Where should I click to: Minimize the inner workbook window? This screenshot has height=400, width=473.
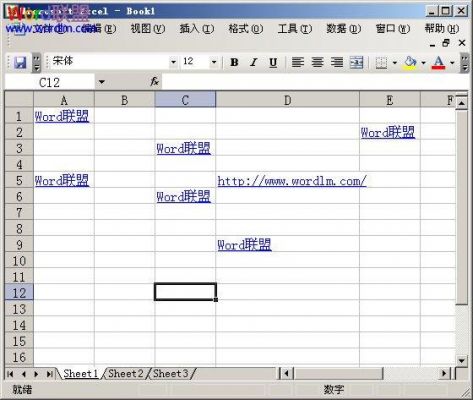coord(432,44)
